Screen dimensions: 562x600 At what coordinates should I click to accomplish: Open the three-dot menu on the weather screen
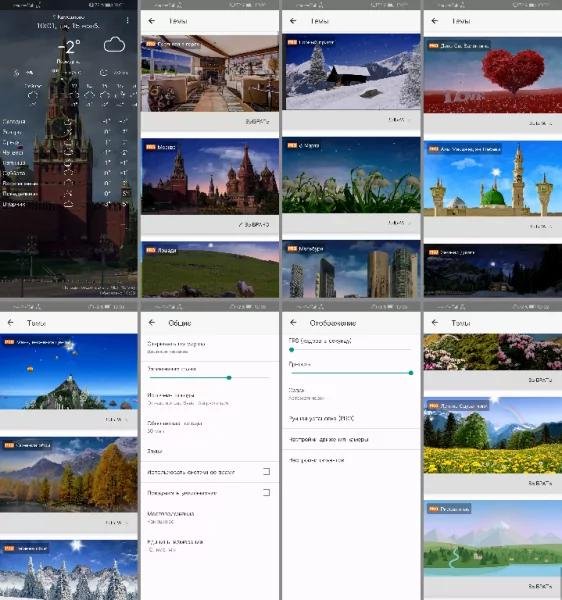click(x=127, y=20)
